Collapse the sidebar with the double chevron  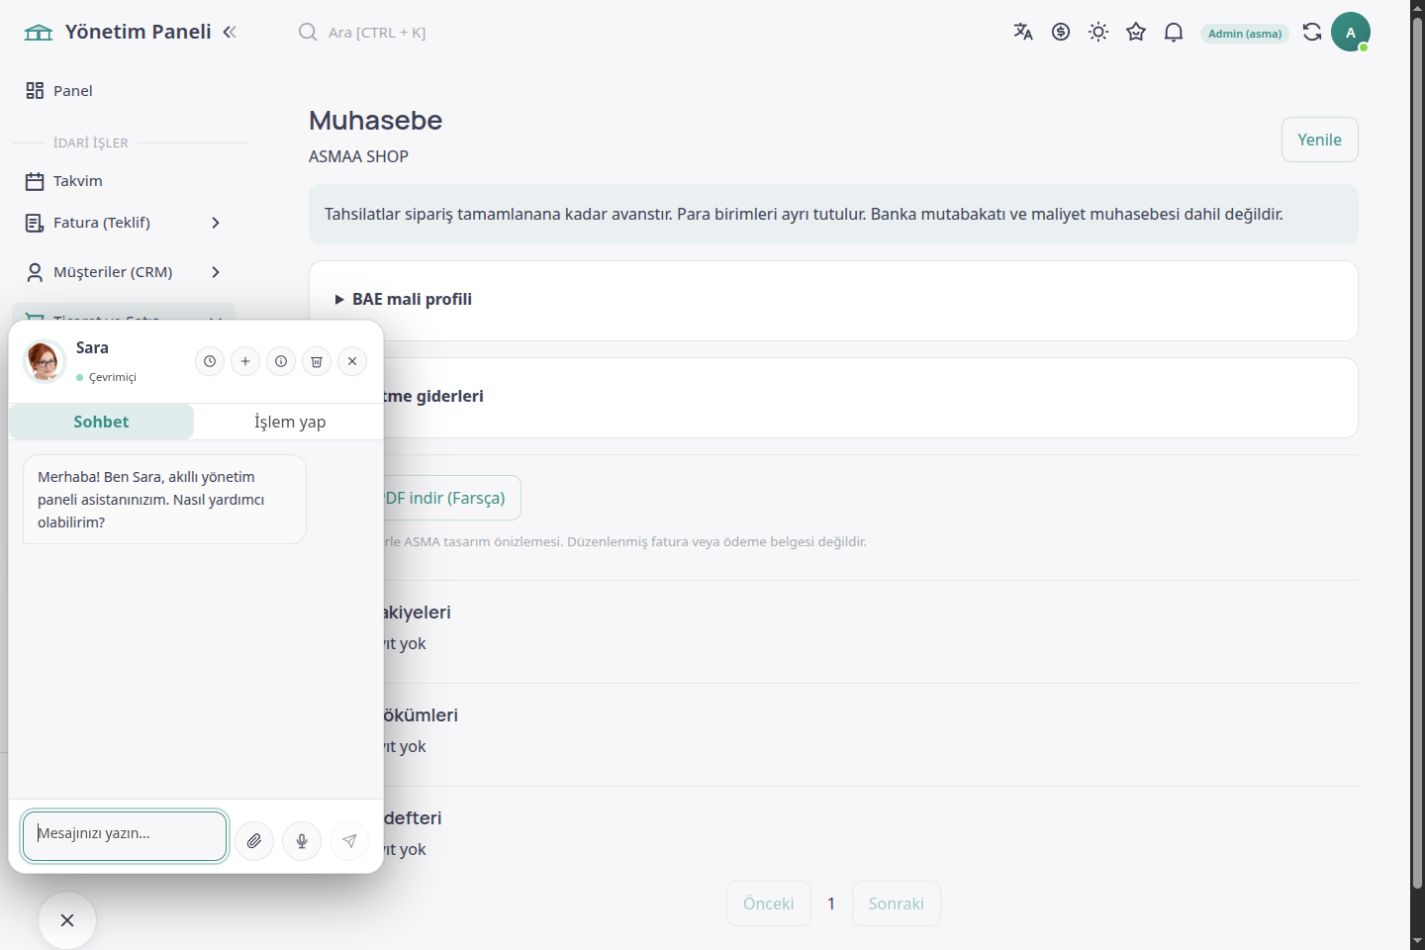pyautogui.click(x=230, y=32)
